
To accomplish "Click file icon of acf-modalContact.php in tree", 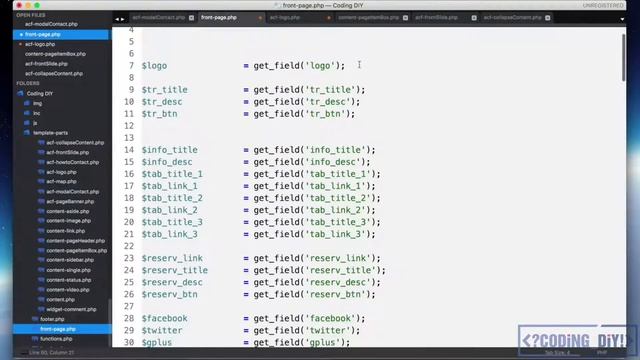I will pyautogui.click(x=41, y=191).
